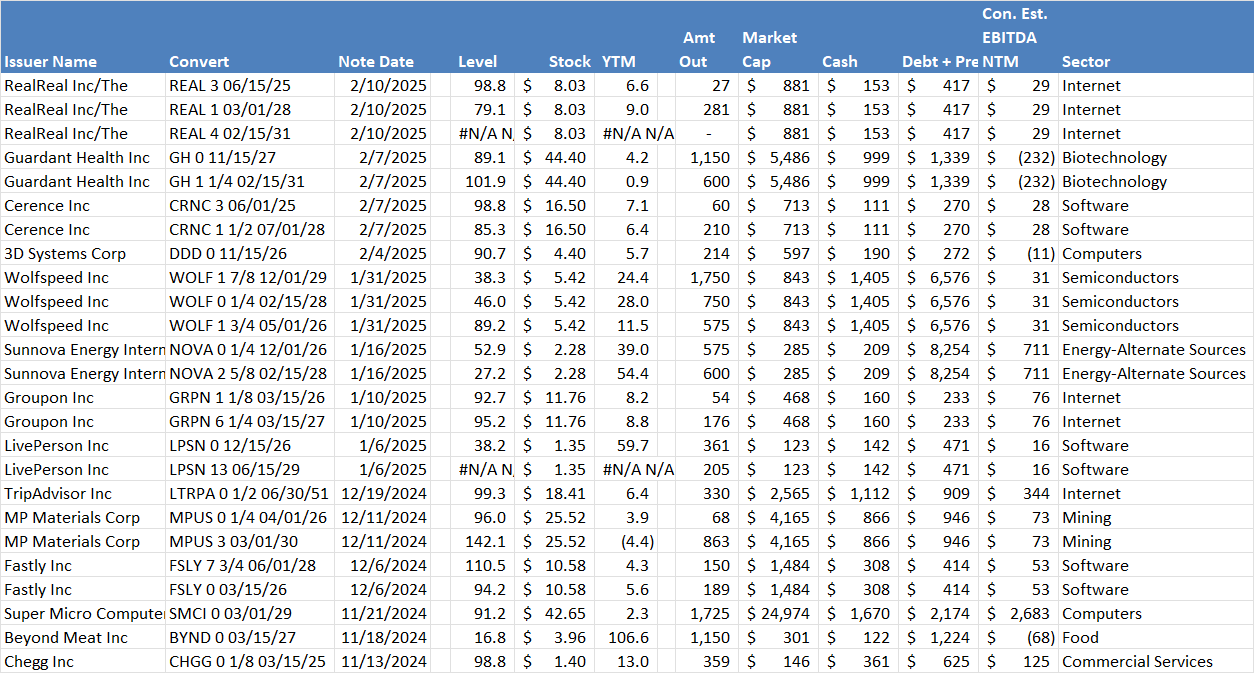The image size is (1254, 673).
Task: Click convert LPSN 0 12/15/26
Action: tap(230, 446)
